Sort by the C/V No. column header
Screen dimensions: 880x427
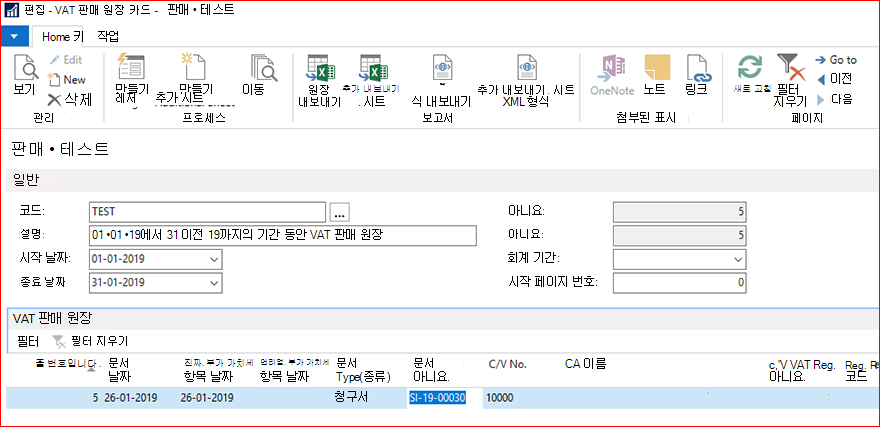pyautogui.click(x=508, y=364)
